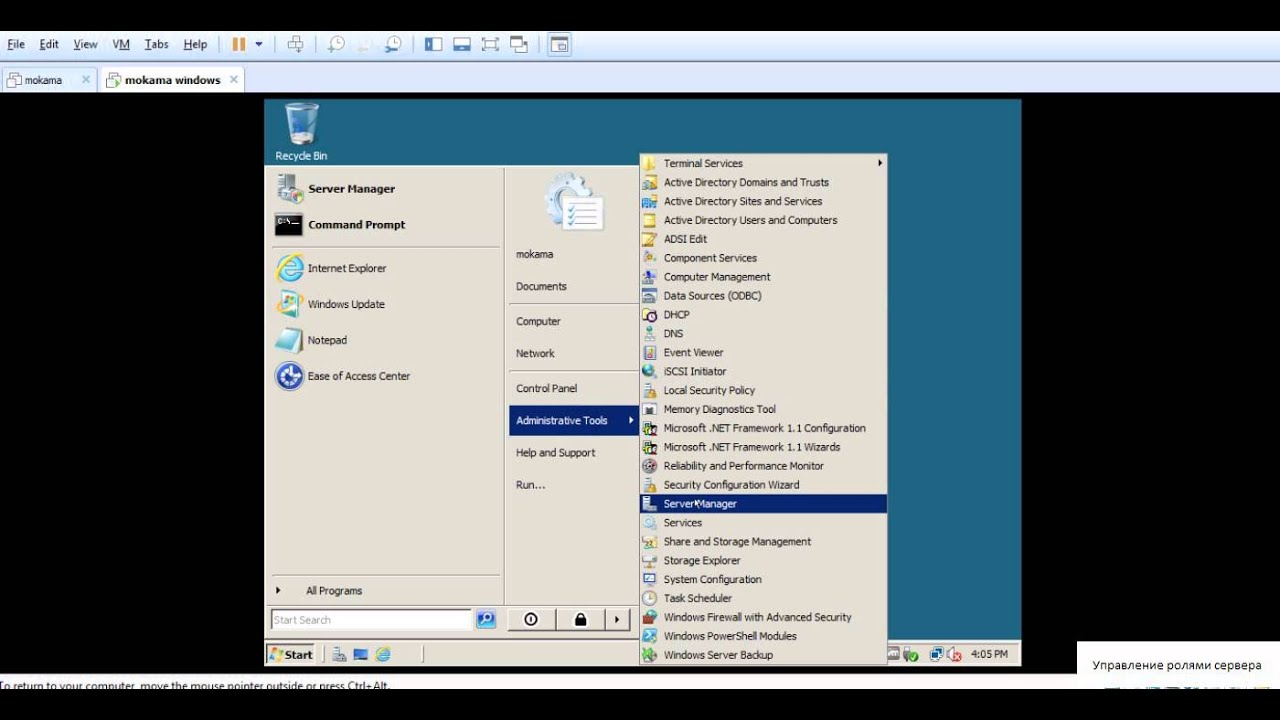The image size is (1280, 720).
Task: Open VMware File menu
Action: click(16, 44)
